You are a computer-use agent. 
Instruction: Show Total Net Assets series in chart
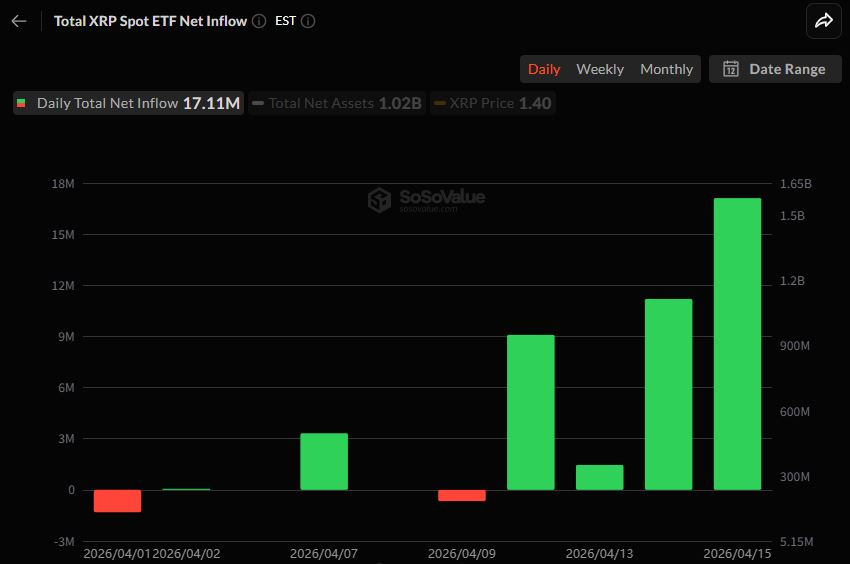pos(336,103)
